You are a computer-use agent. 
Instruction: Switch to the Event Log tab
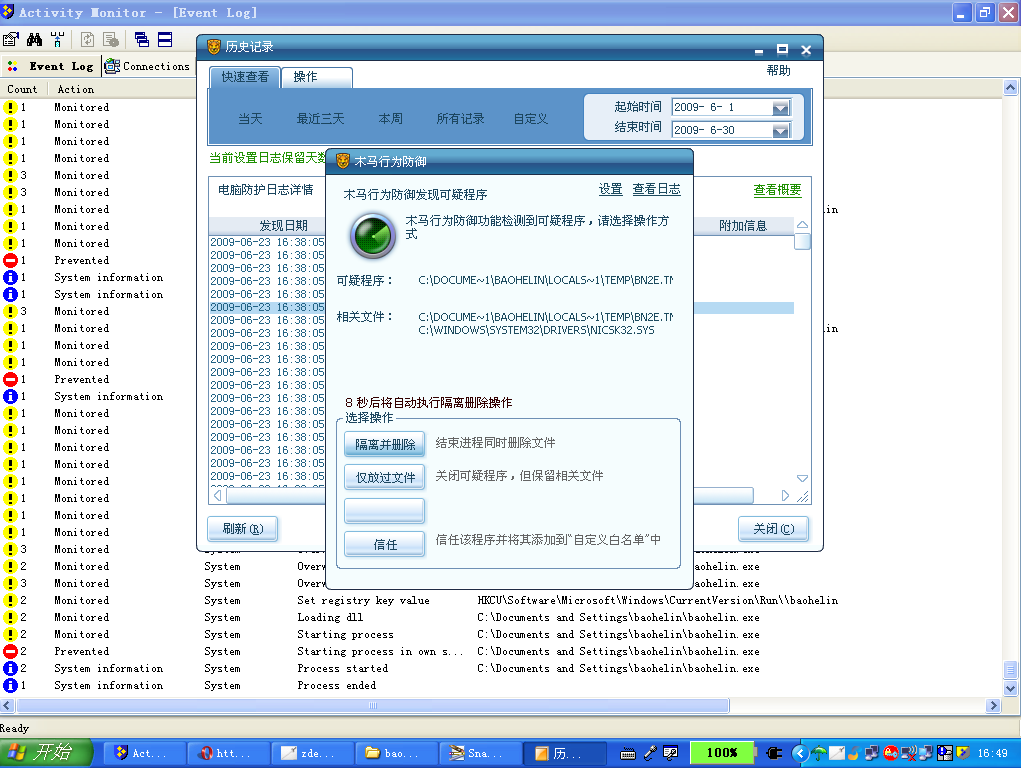50,66
